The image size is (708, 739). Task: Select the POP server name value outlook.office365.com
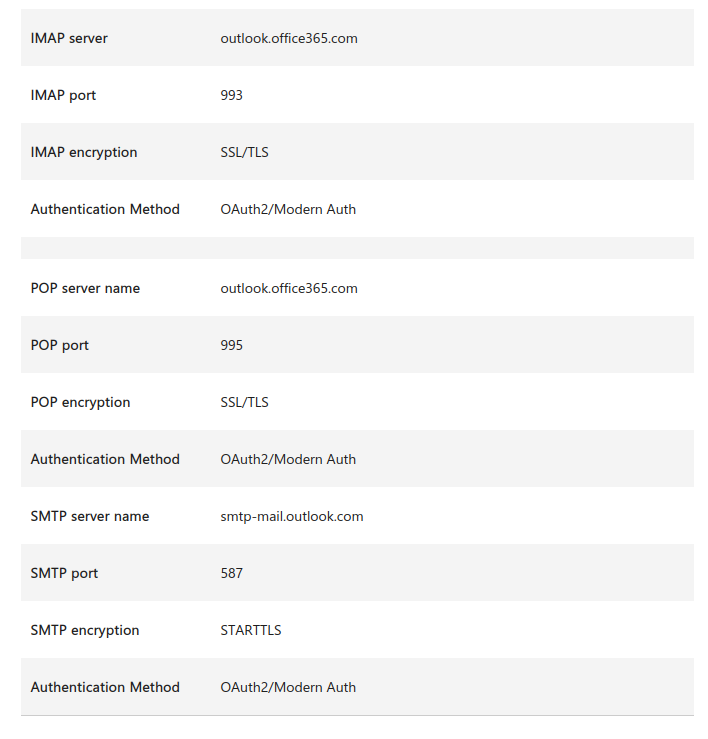[289, 288]
